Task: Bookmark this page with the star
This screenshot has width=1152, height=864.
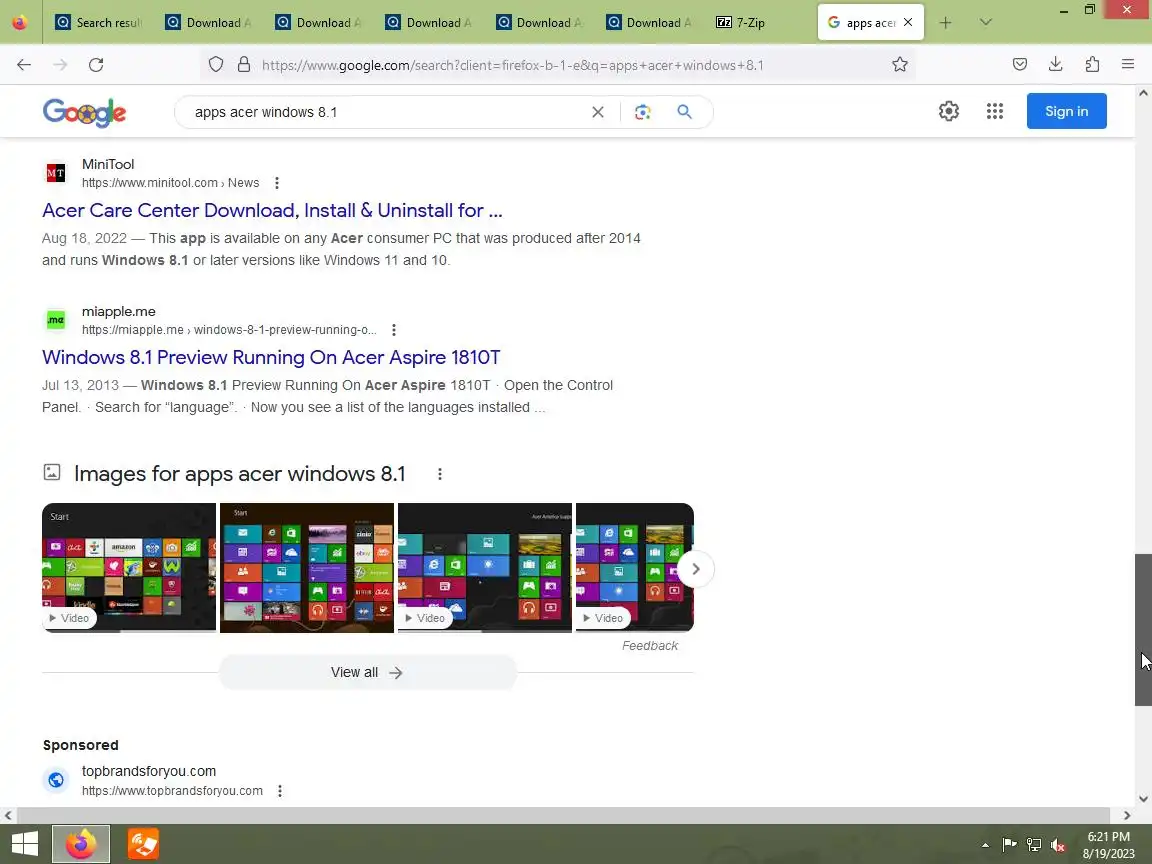Action: coord(899,65)
